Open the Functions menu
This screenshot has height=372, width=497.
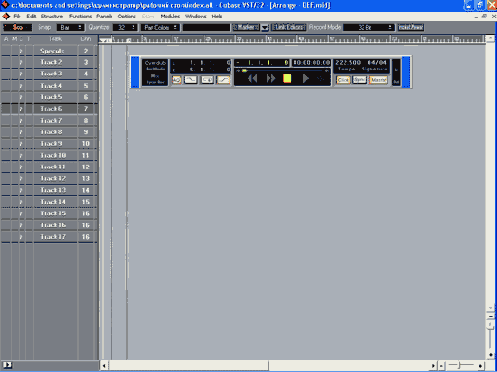[x=80, y=16]
